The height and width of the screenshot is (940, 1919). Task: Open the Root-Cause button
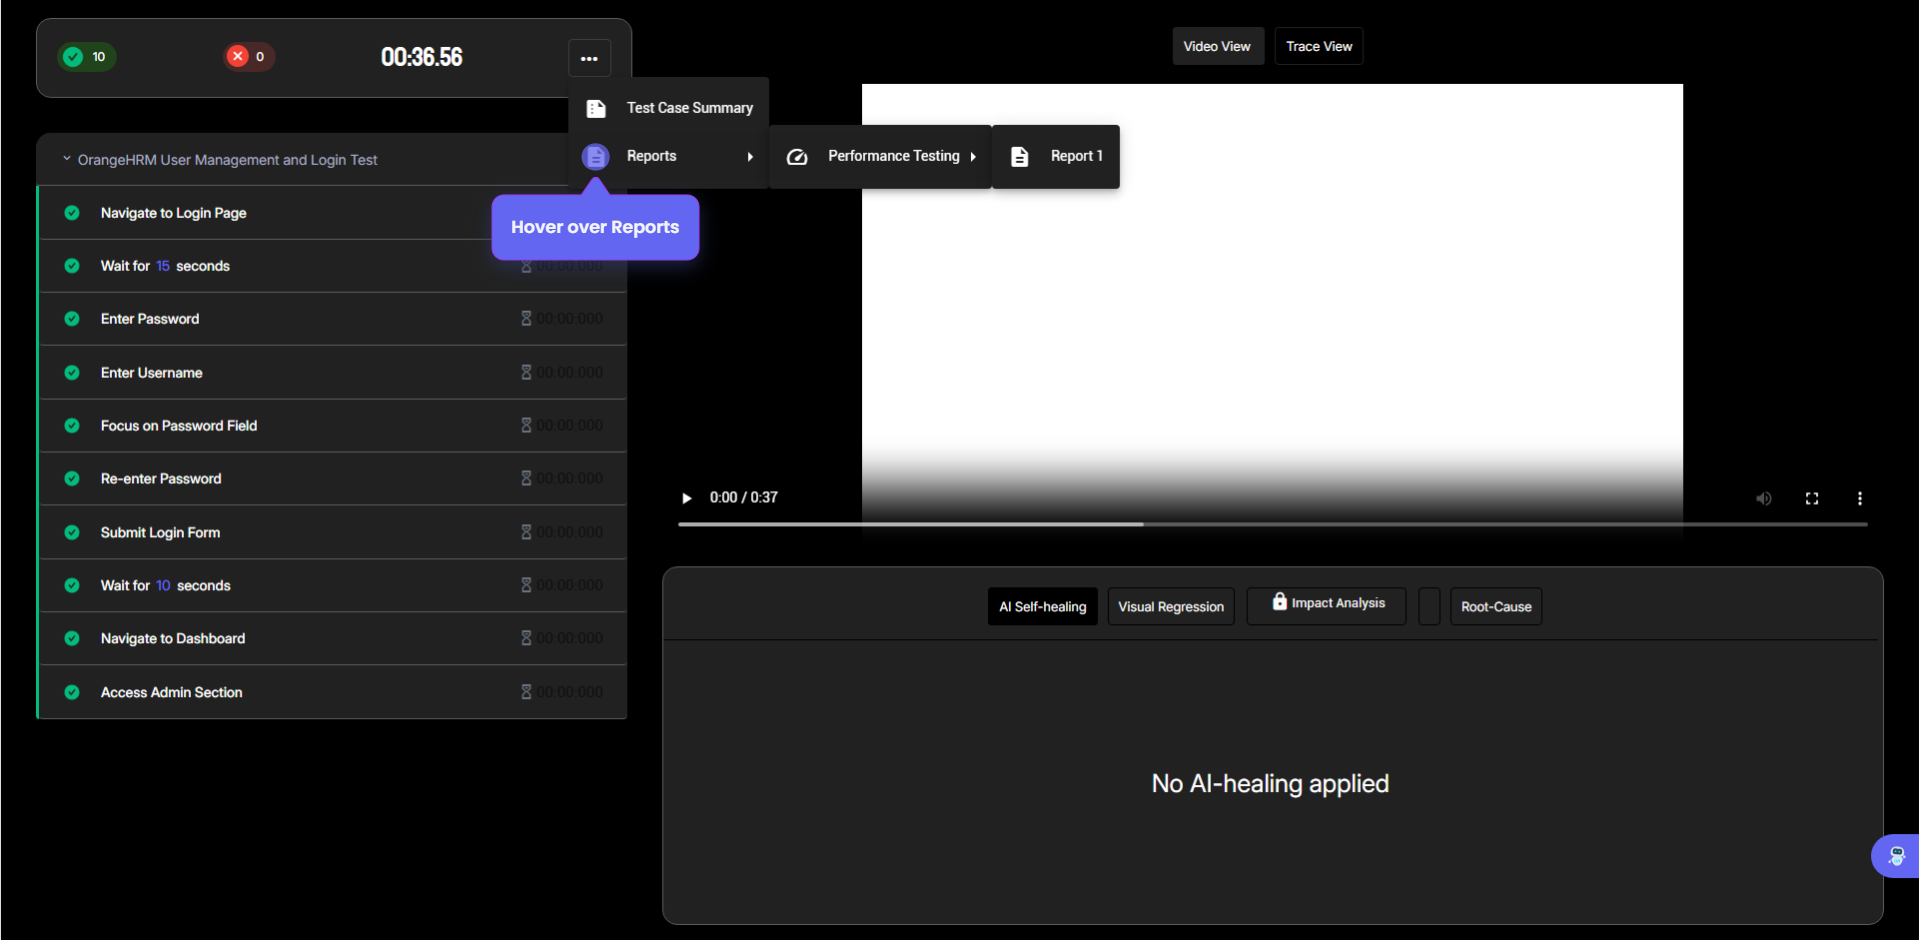pos(1495,607)
